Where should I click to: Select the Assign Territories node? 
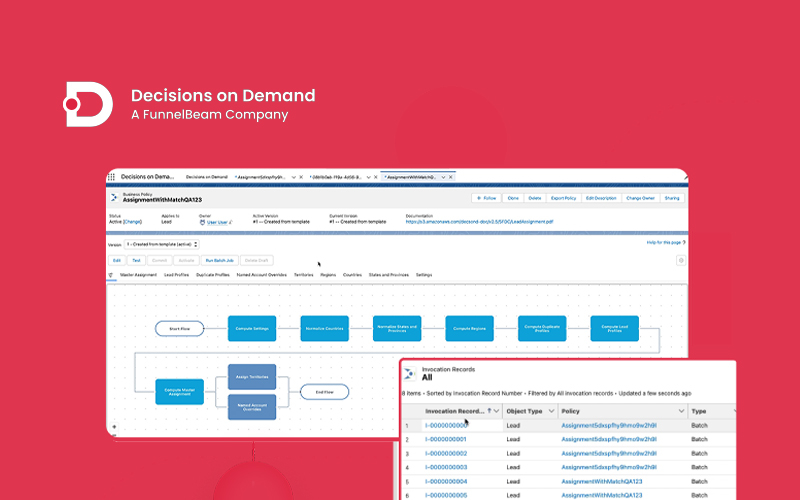click(x=252, y=377)
